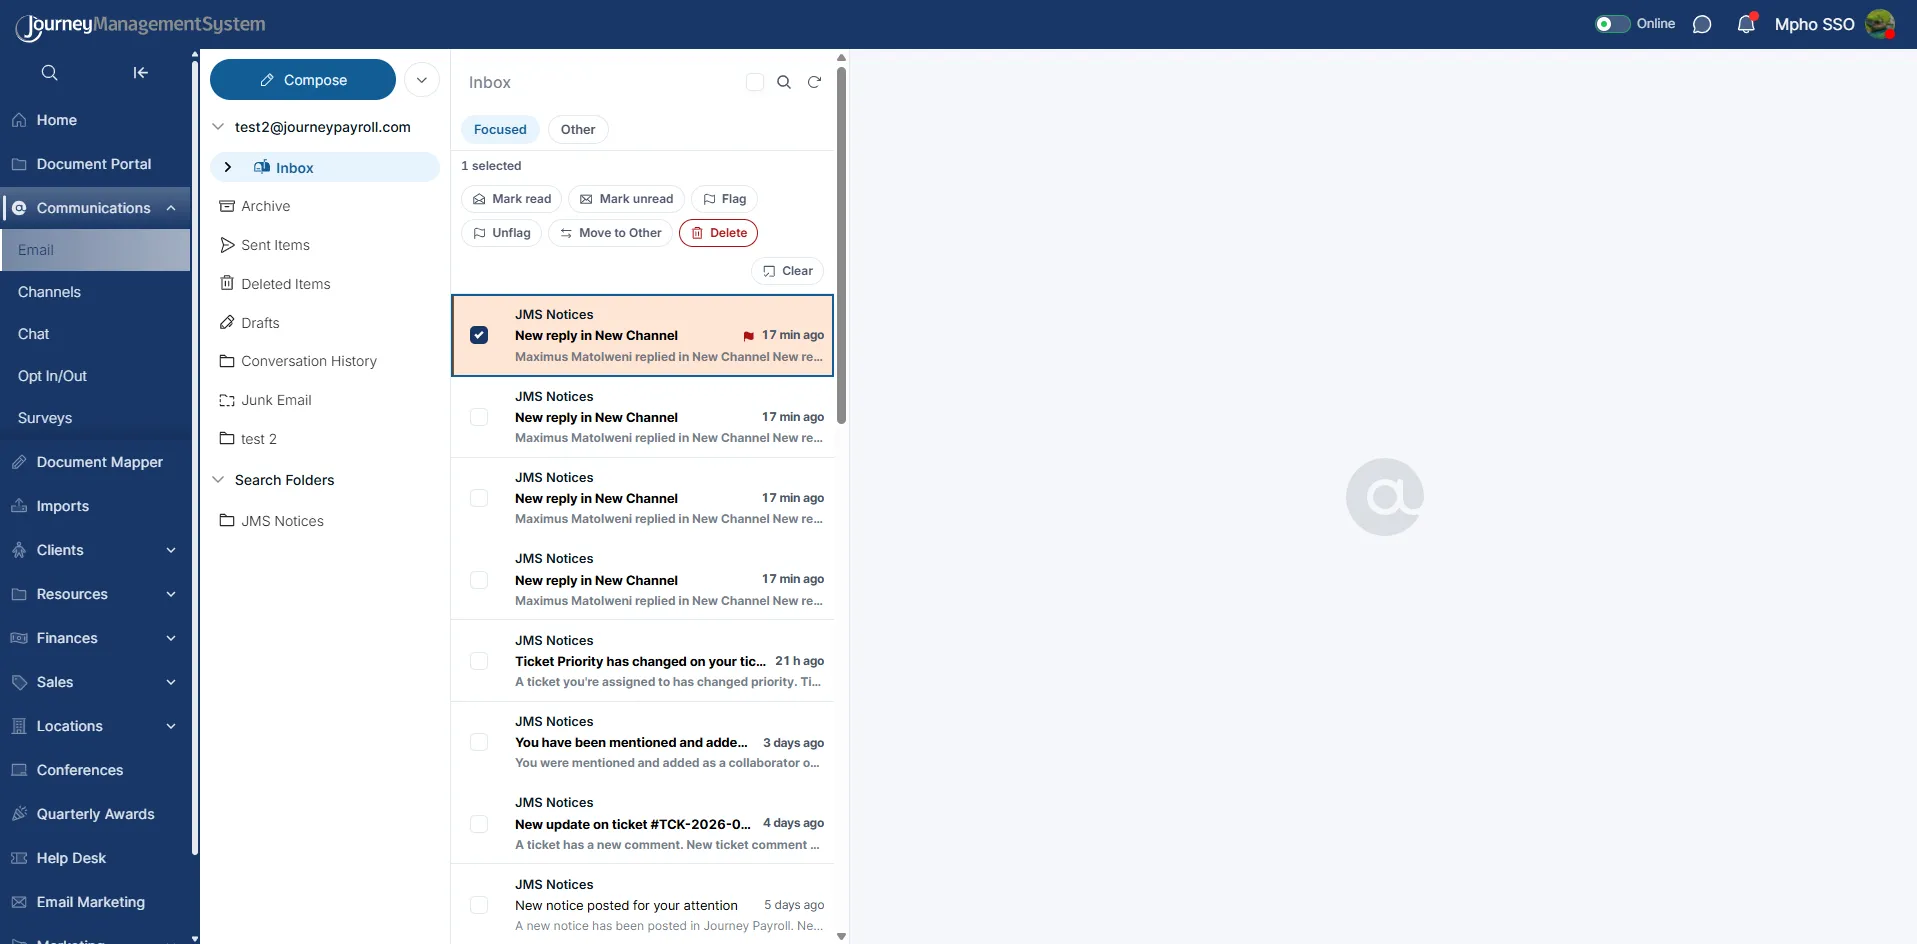Expand the Sales menu
Screen dimensions: 1917x944
171,682
